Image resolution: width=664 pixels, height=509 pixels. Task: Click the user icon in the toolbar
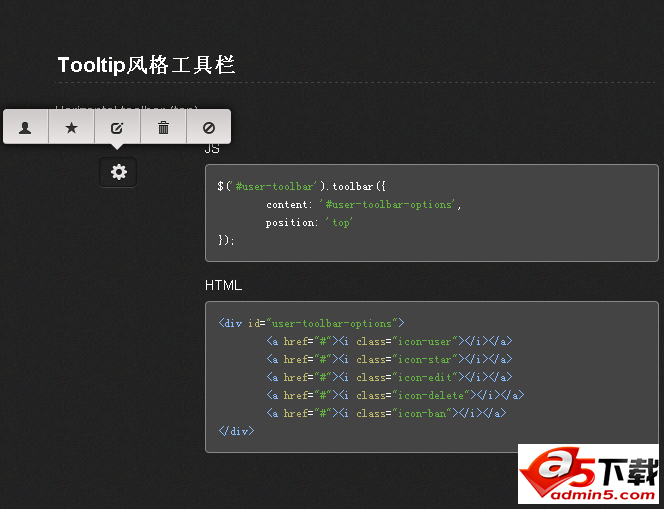(25, 127)
